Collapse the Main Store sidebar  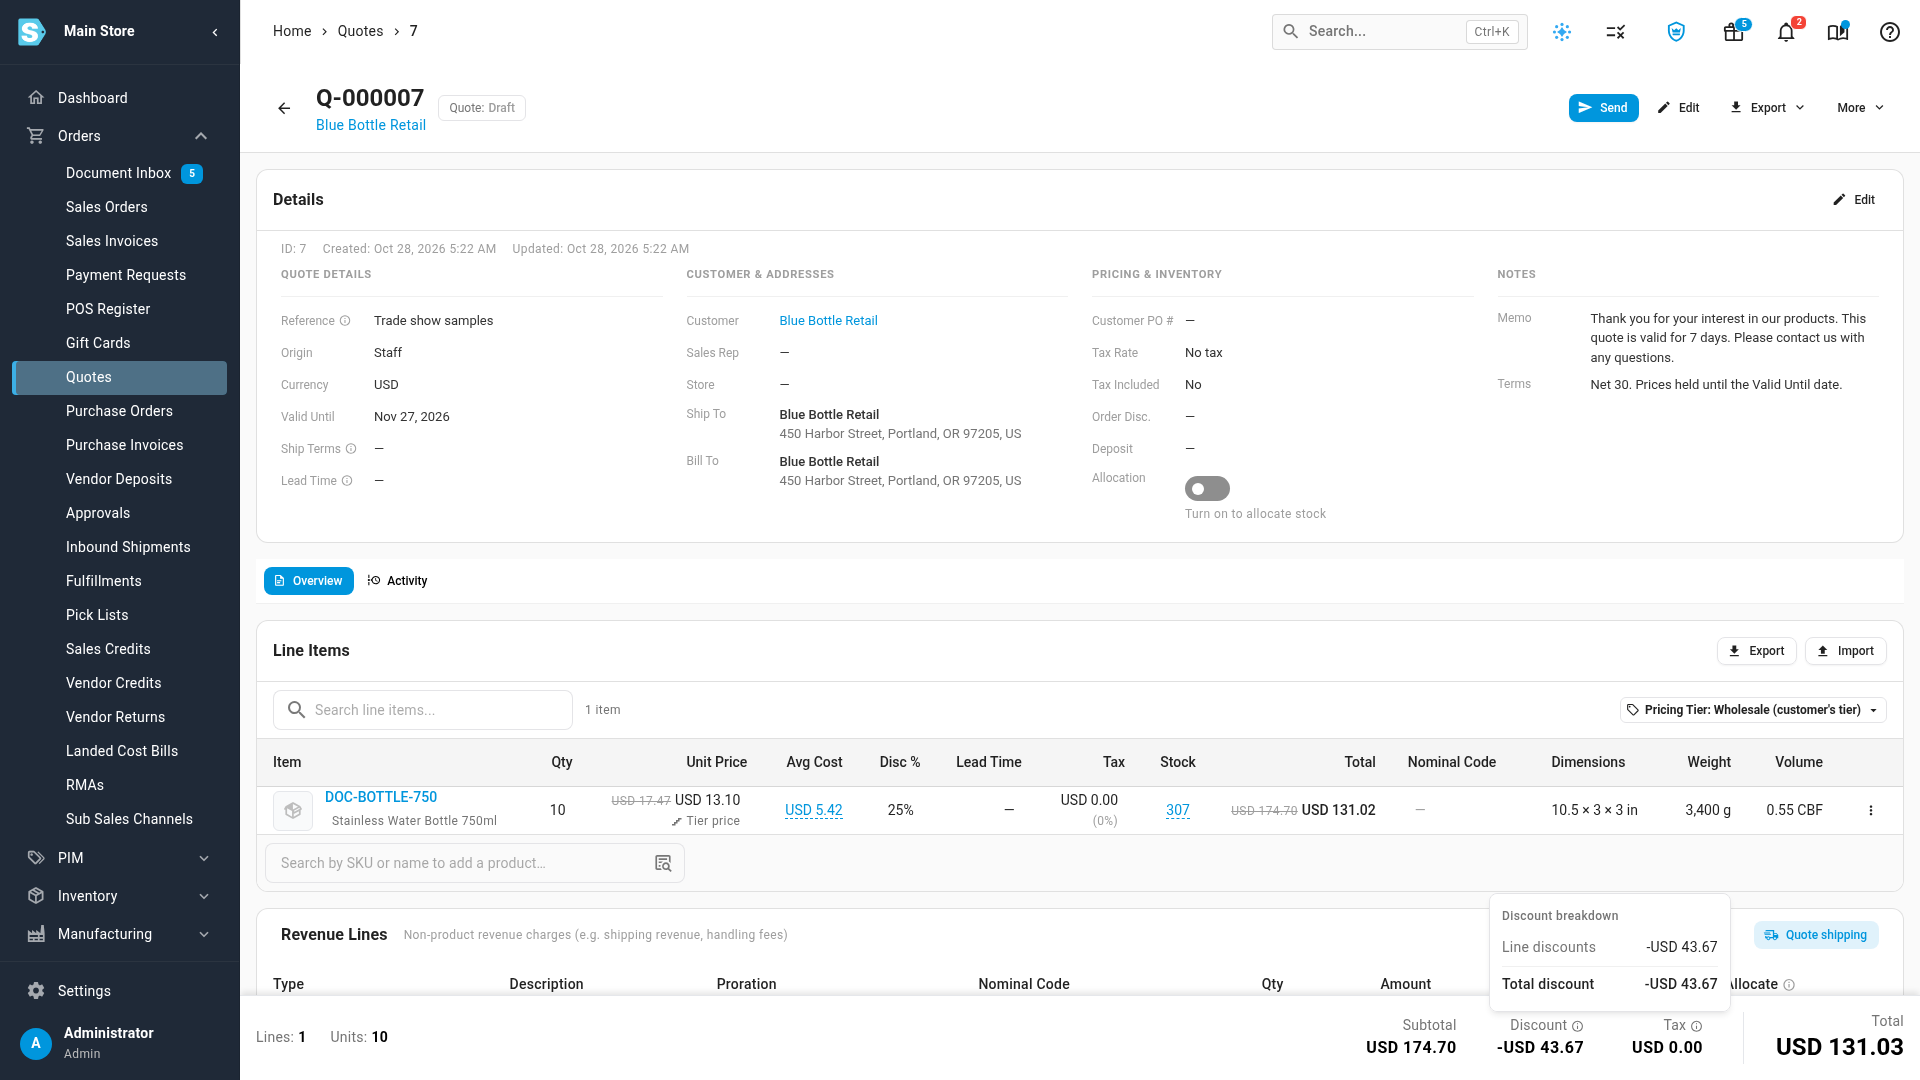tap(215, 32)
